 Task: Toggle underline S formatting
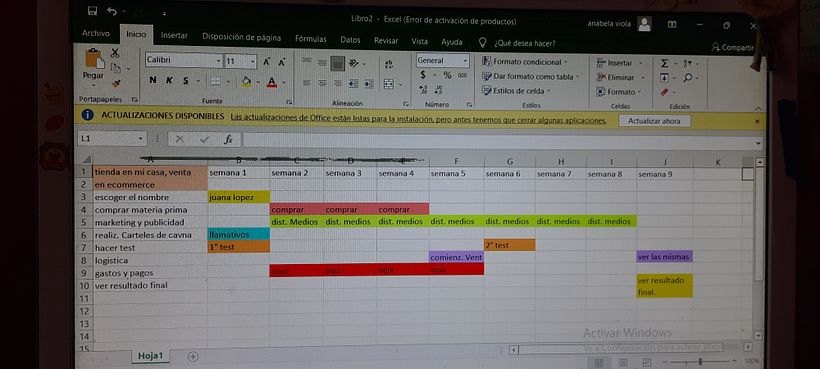click(x=185, y=81)
